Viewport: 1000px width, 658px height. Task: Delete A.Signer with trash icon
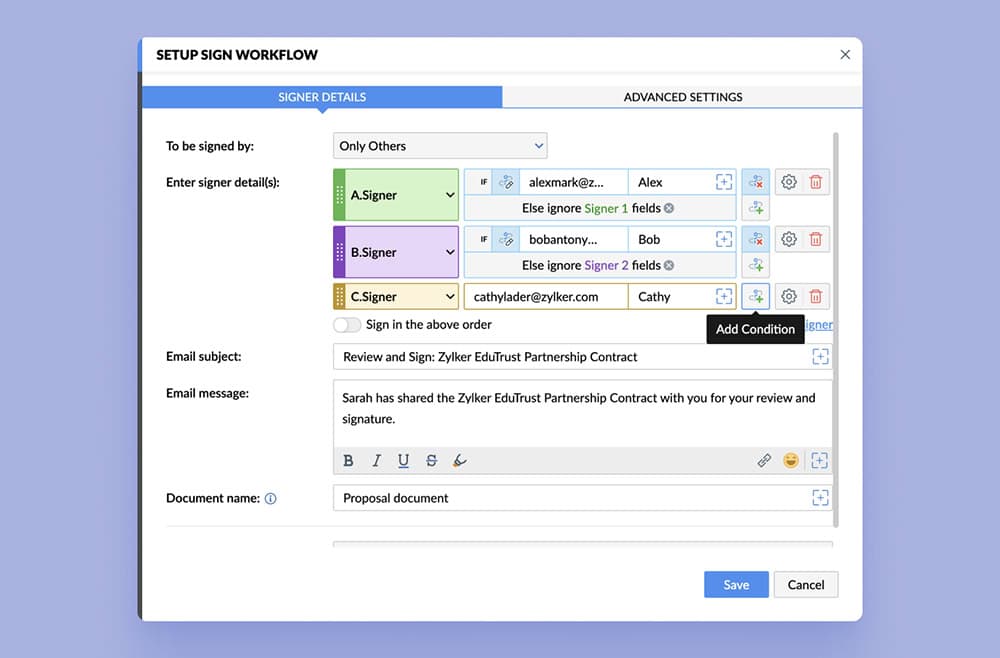pyautogui.click(x=816, y=182)
